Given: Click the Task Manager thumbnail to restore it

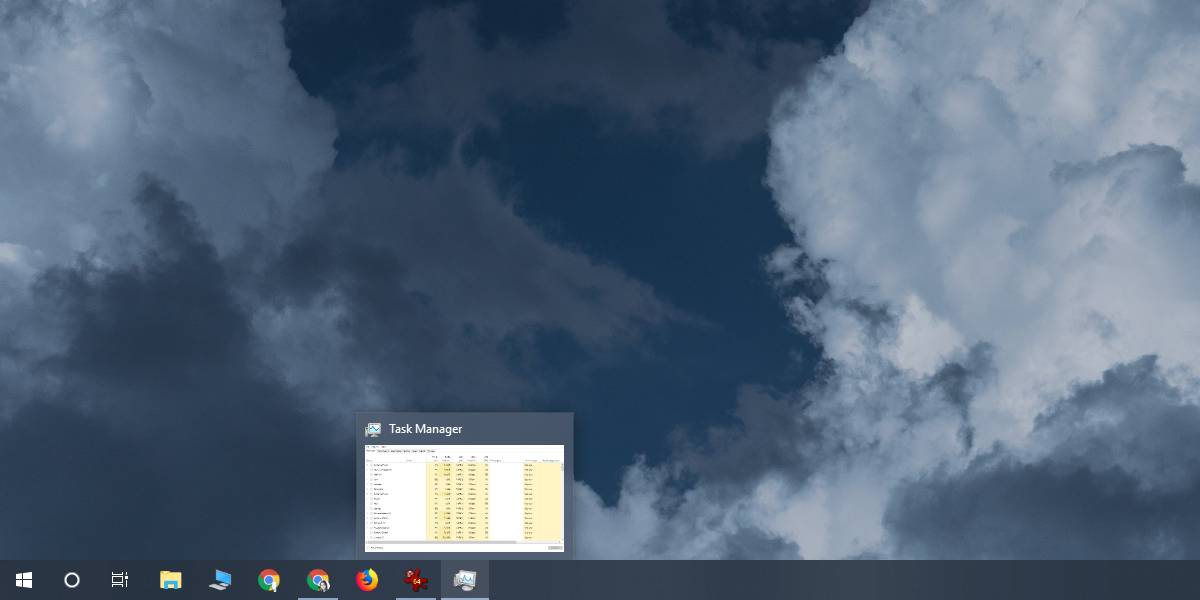Looking at the screenshot, I should [465, 495].
